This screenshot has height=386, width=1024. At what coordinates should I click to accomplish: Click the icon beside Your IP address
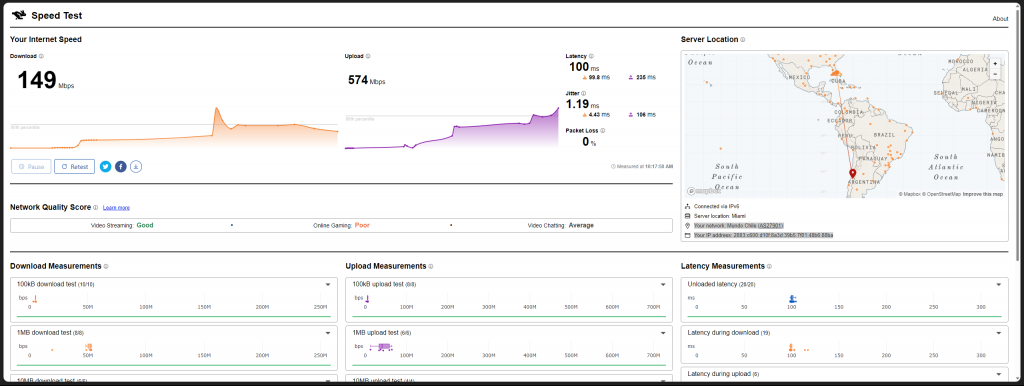click(688, 234)
